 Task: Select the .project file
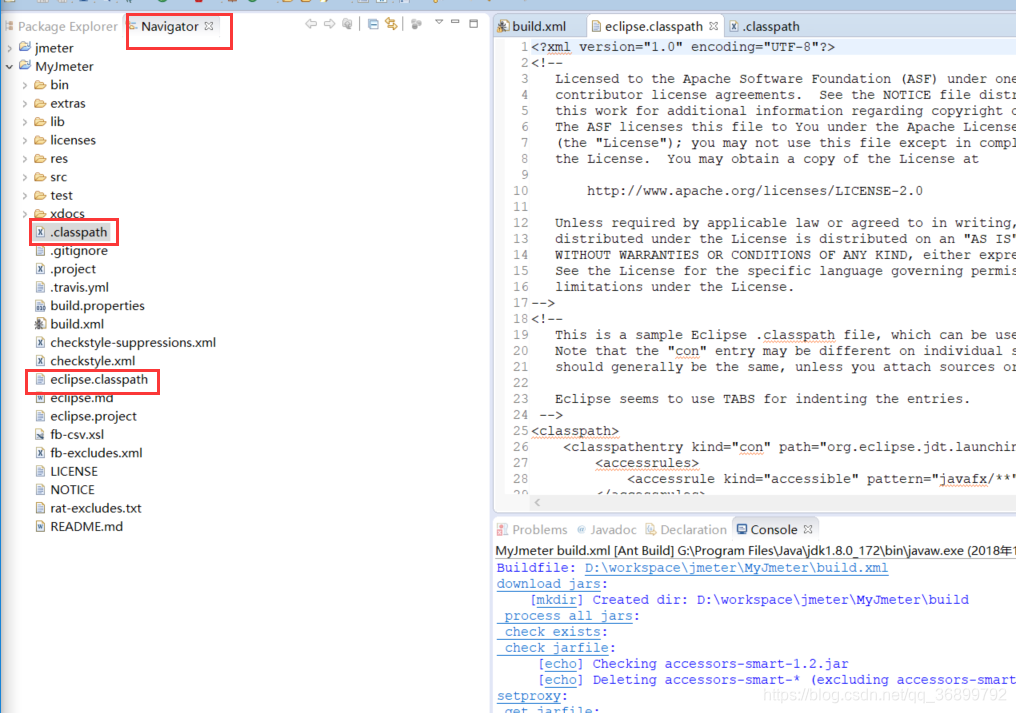pos(73,269)
